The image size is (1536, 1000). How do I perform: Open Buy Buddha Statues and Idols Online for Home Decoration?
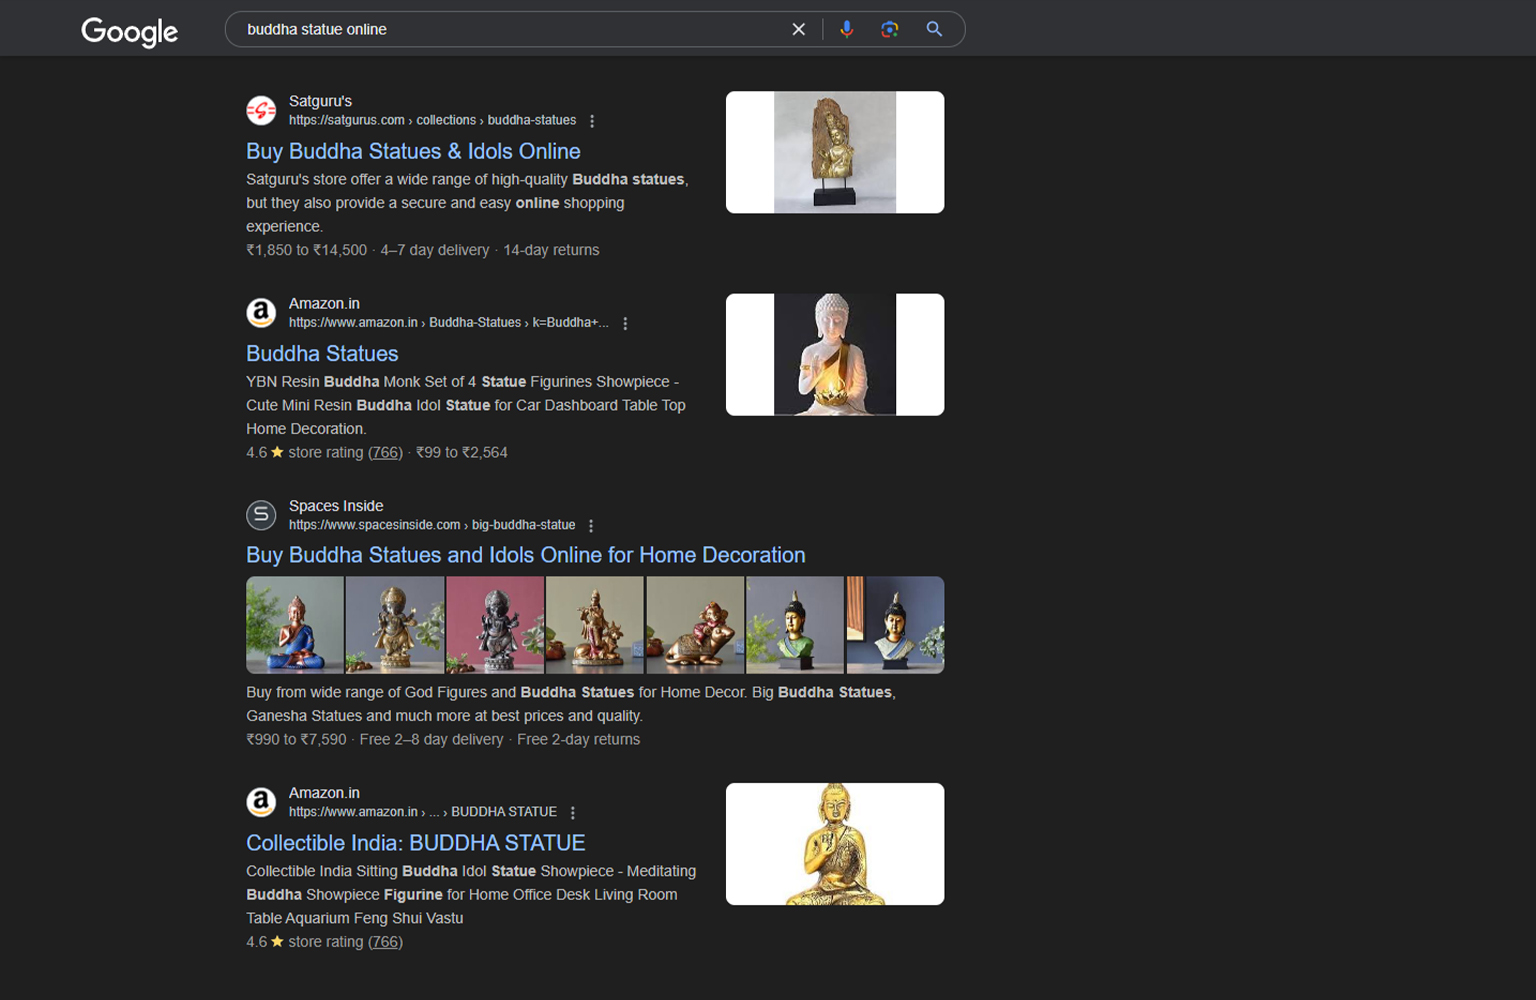pyautogui.click(x=526, y=555)
